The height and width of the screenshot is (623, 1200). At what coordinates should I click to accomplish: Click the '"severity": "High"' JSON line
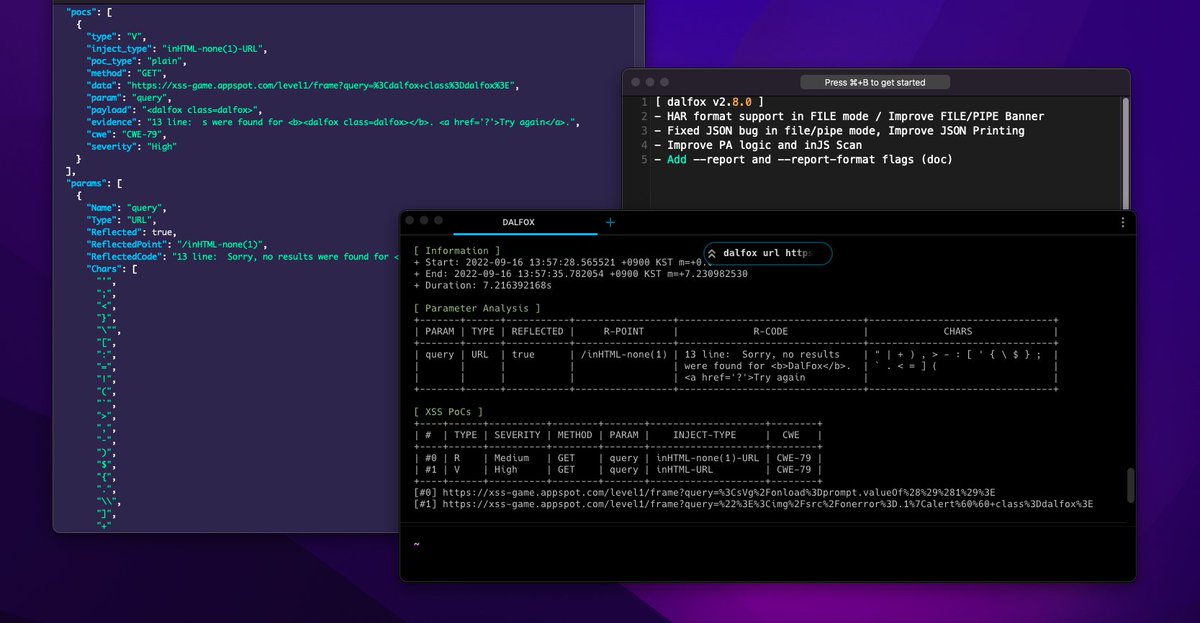[132, 146]
